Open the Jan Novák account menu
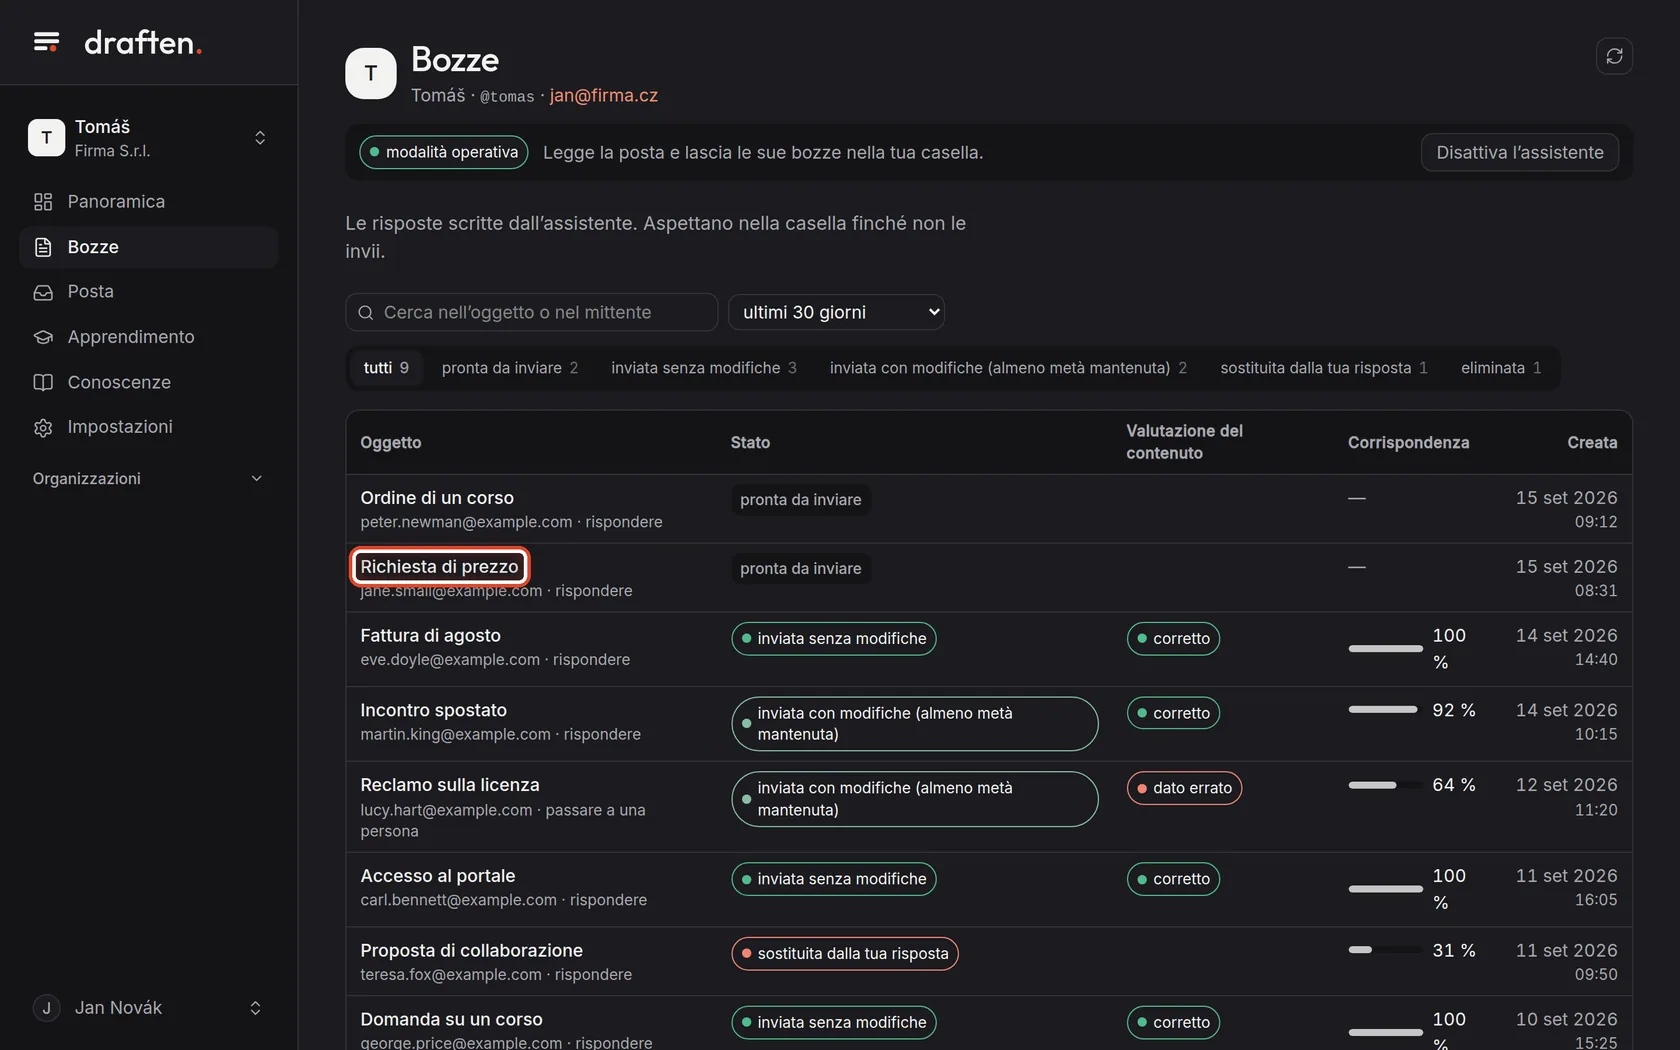The width and height of the screenshot is (1680, 1050). (148, 1008)
